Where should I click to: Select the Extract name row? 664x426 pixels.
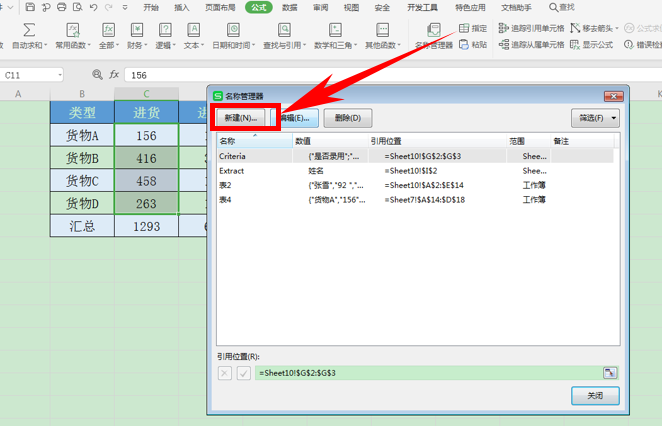click(x=415, y=171)
